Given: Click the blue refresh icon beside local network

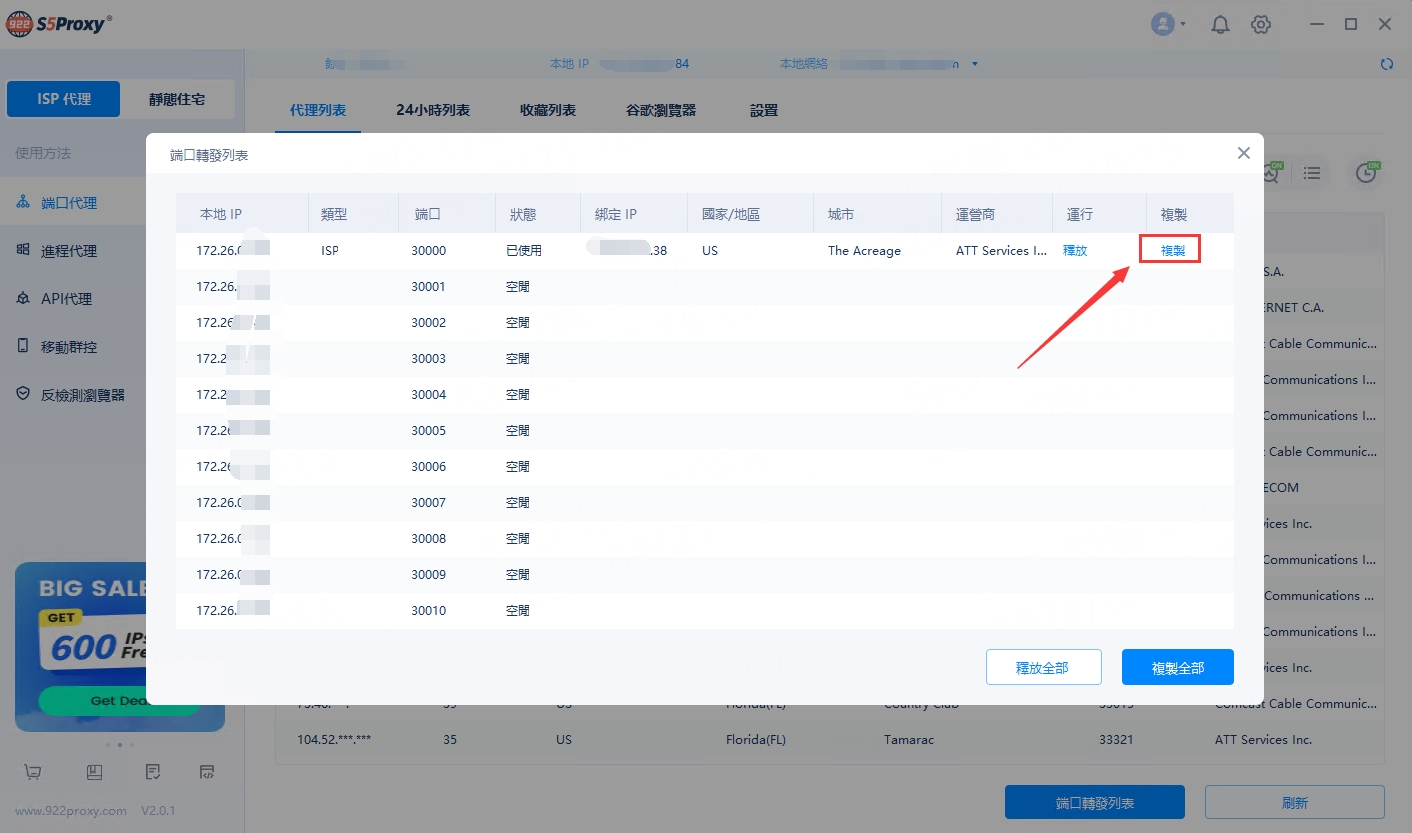Looking at the screenshot, I should (1386, 64).
